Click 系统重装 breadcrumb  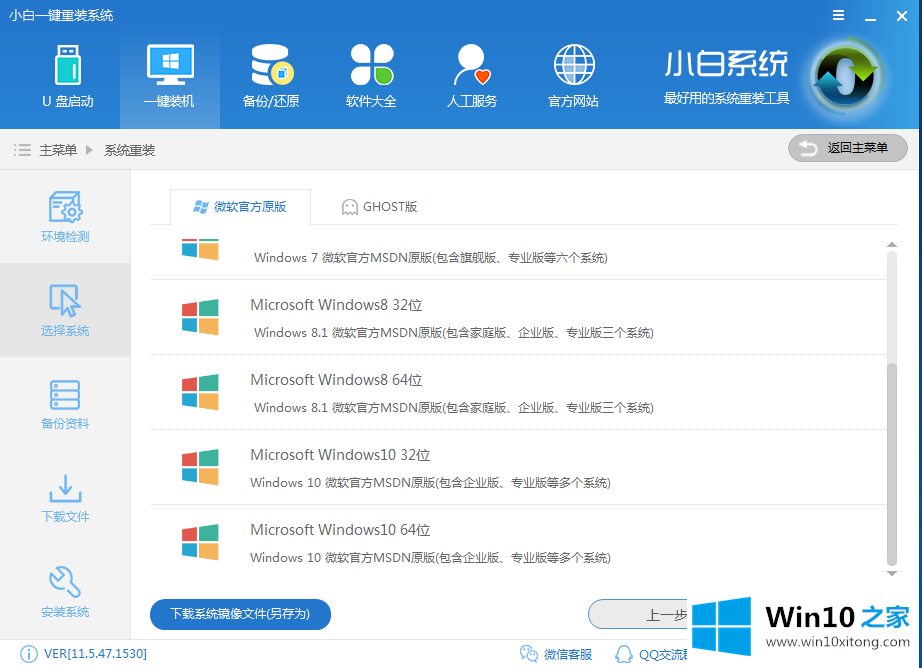[x=129, y=151]
